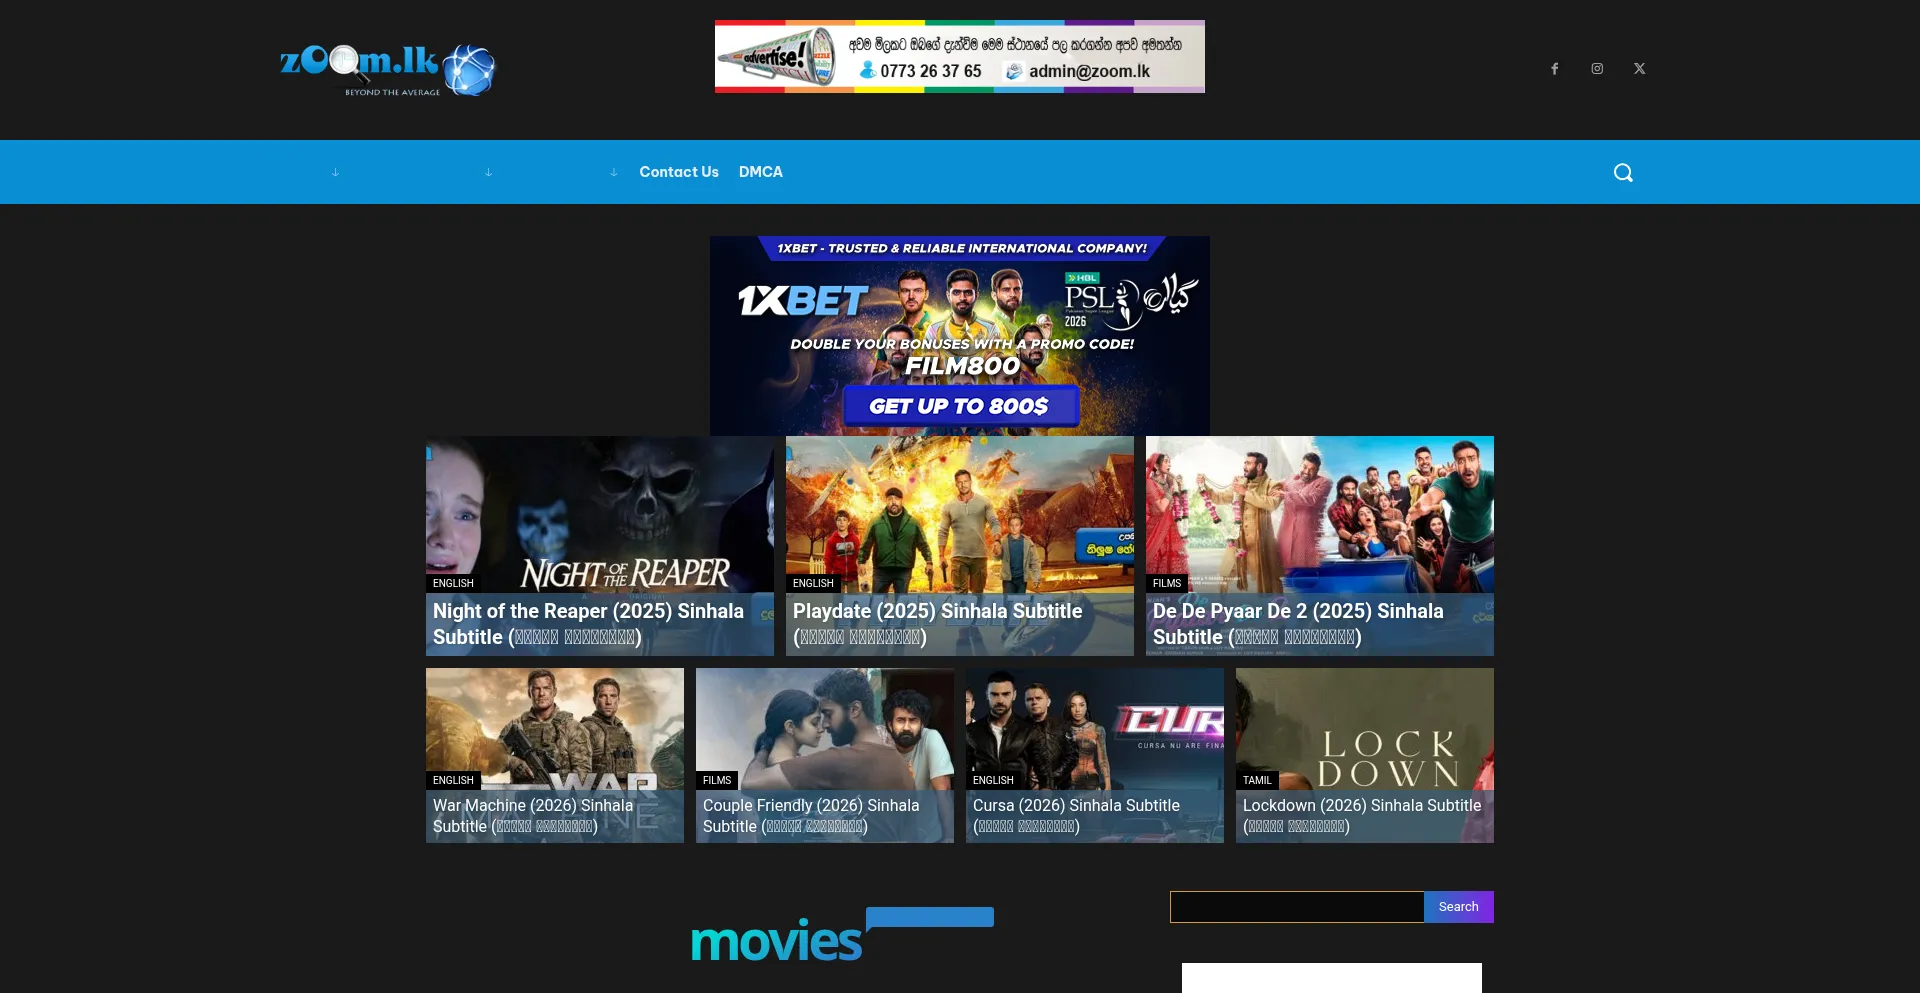Image resolution: width=1920 pixels, height=993 pixels.
Task: Open the DMCA menu item
Action: pos(761,172)
